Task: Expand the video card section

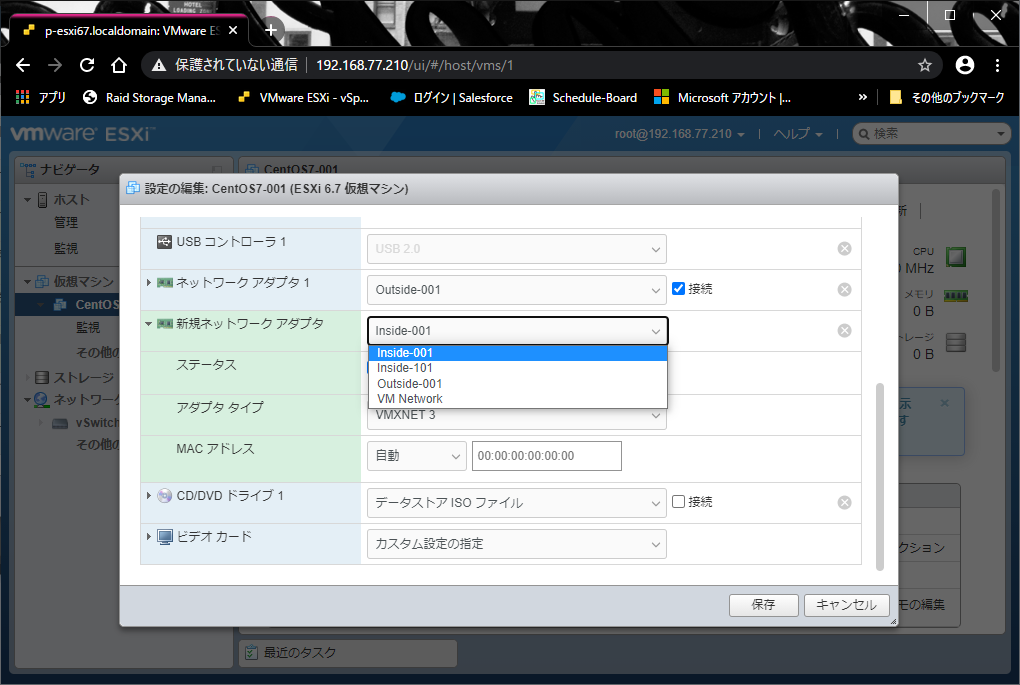Action: [148, 537]
